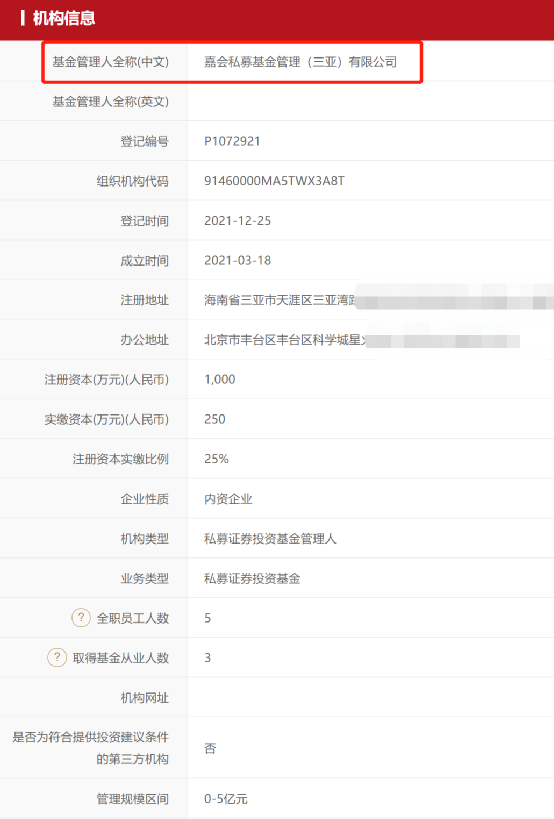Select the paid-in capital value 250
Viewport: 554px width, 819px height.
point(215,419)
